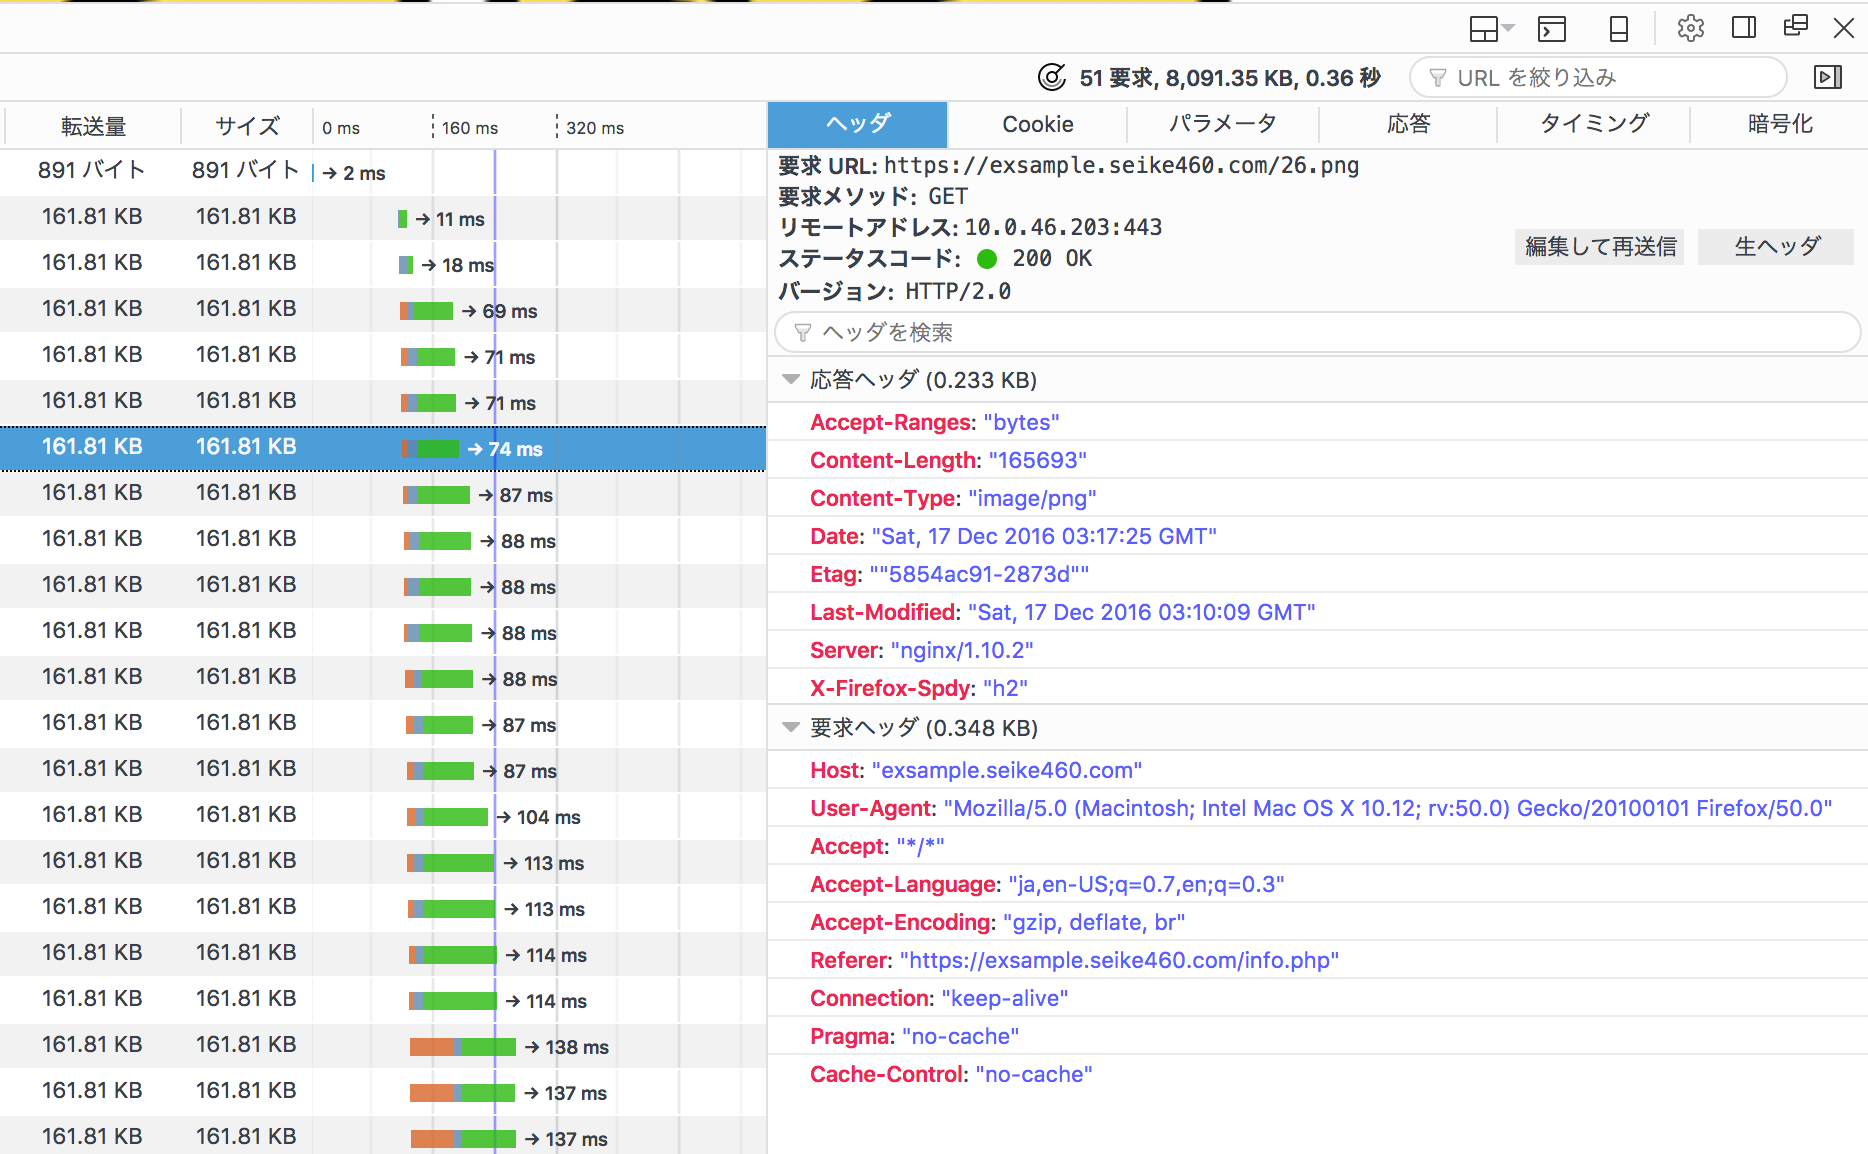Click the 320 ms timeline marker
The height and width of the screenshot is (1154, 1868).
tap(595, 128)
